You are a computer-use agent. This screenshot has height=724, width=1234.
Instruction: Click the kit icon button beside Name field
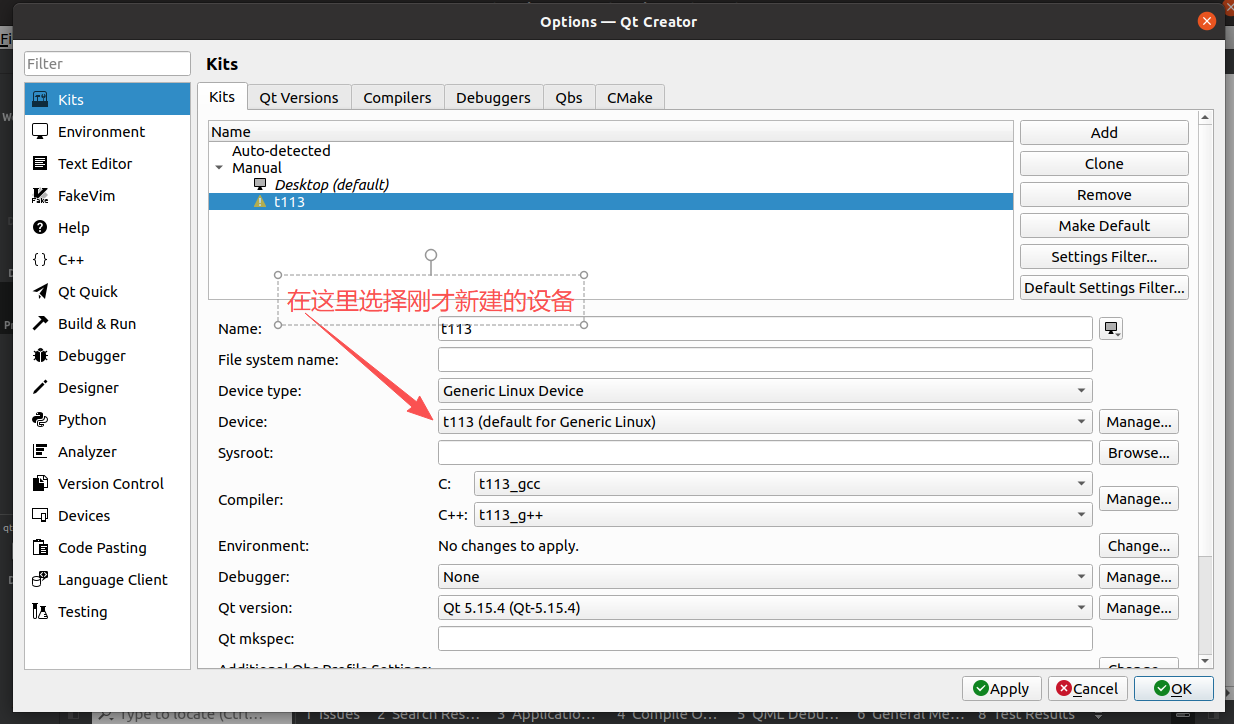1111,329
